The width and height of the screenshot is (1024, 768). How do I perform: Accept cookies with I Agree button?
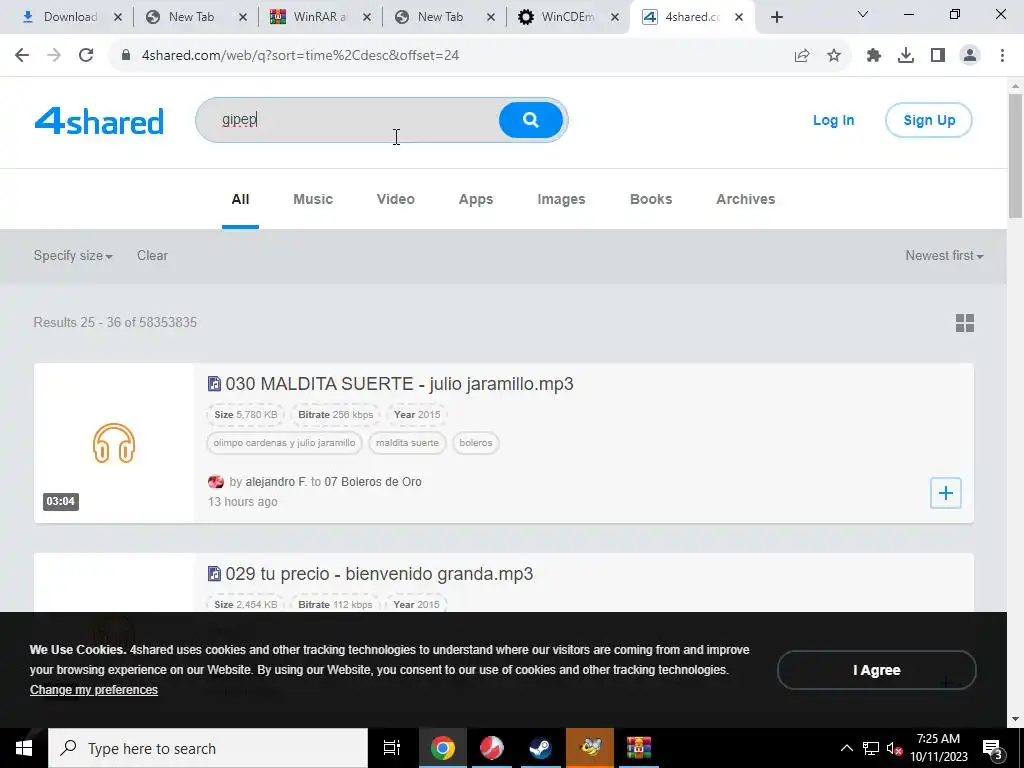(x=876, y=670)
